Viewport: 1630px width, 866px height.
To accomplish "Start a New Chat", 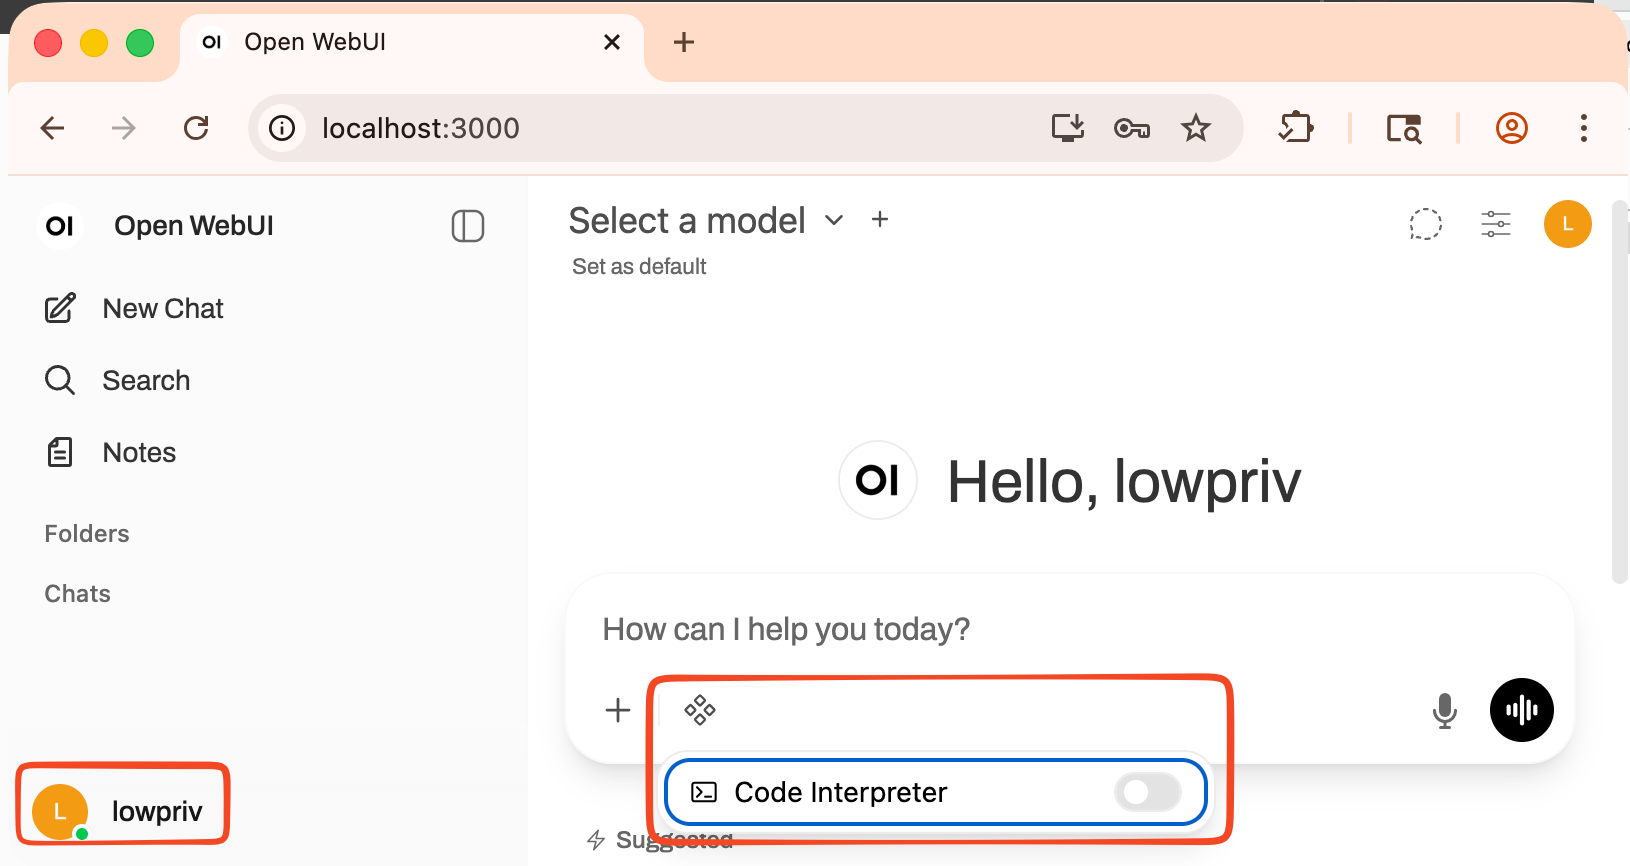I will (x=162, y=309).
